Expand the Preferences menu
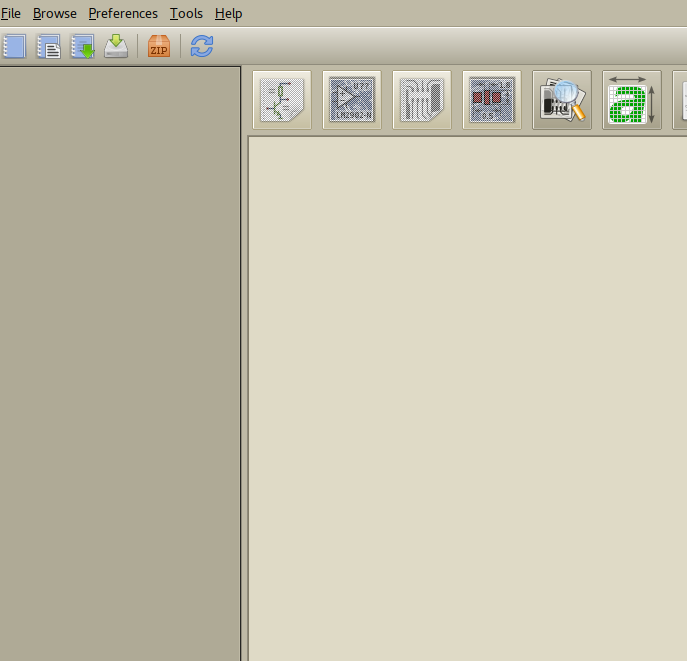Screen dimensions: 687x661 123,14
